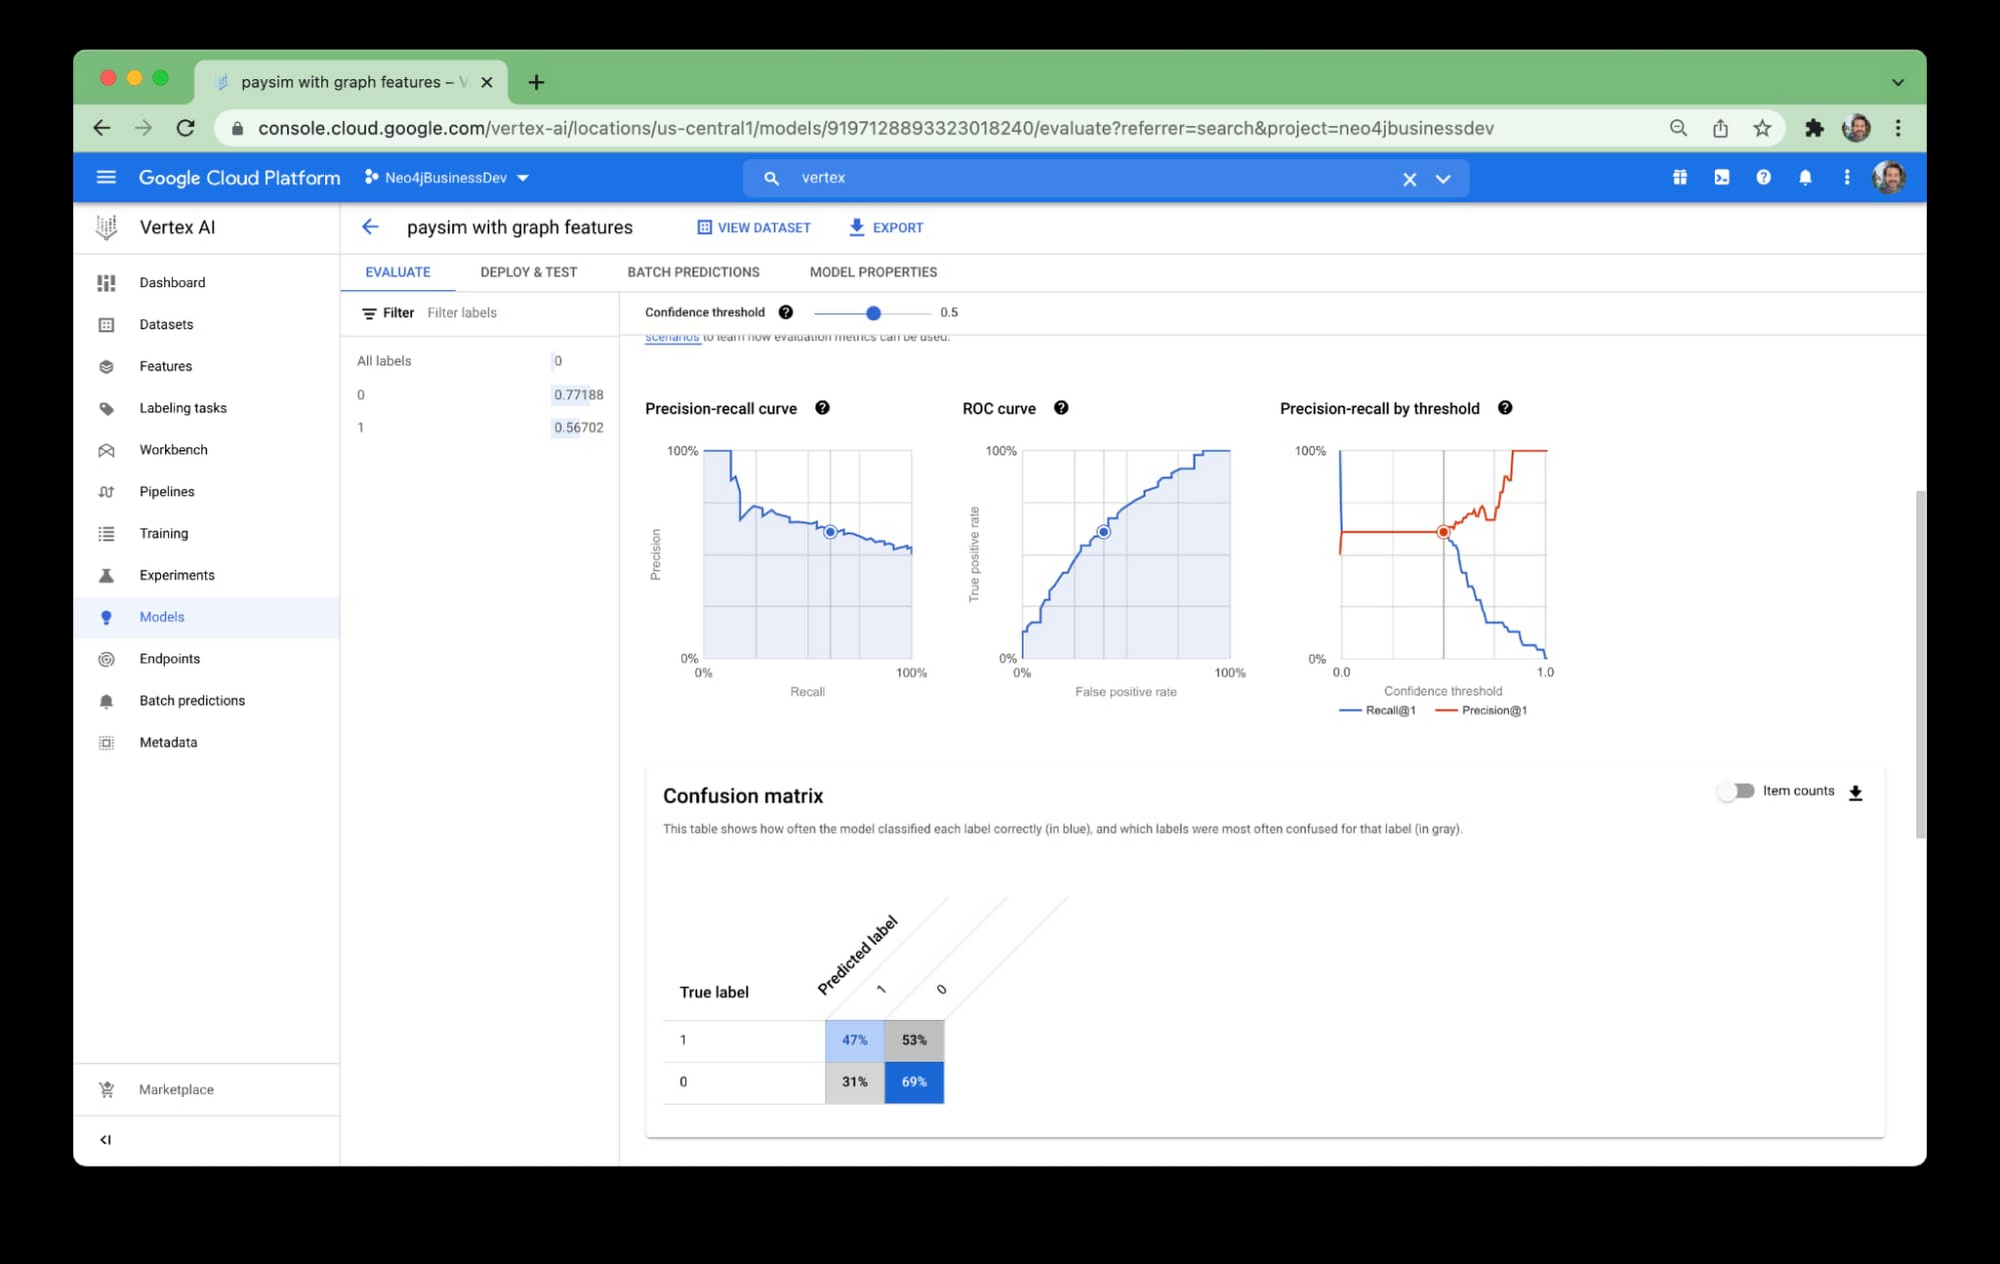Click the Batch predictions bell icon
This screenshot has height=1264, width=2000.
(x=106, y=701)
